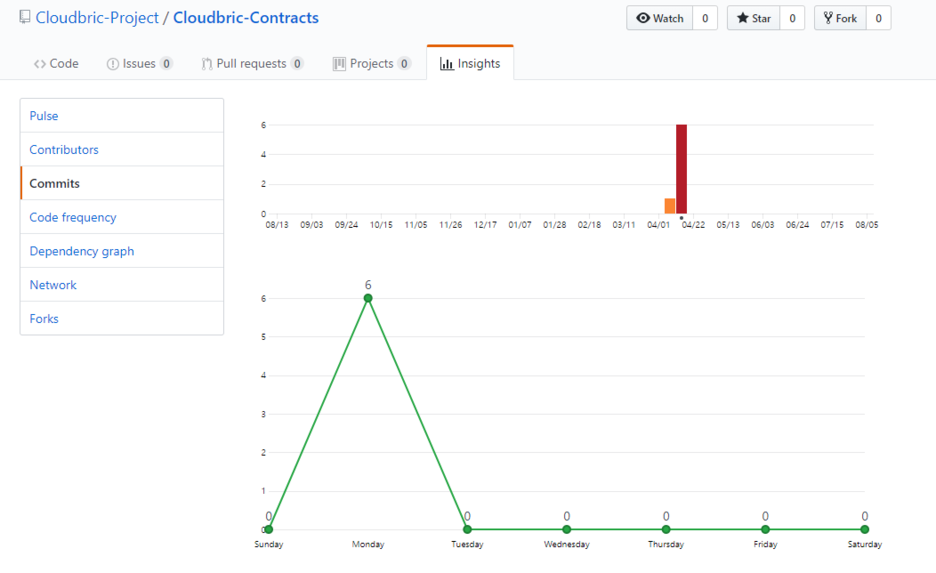Click the Insights bar chart icon

pyautogui.click(x=447, y=64)
